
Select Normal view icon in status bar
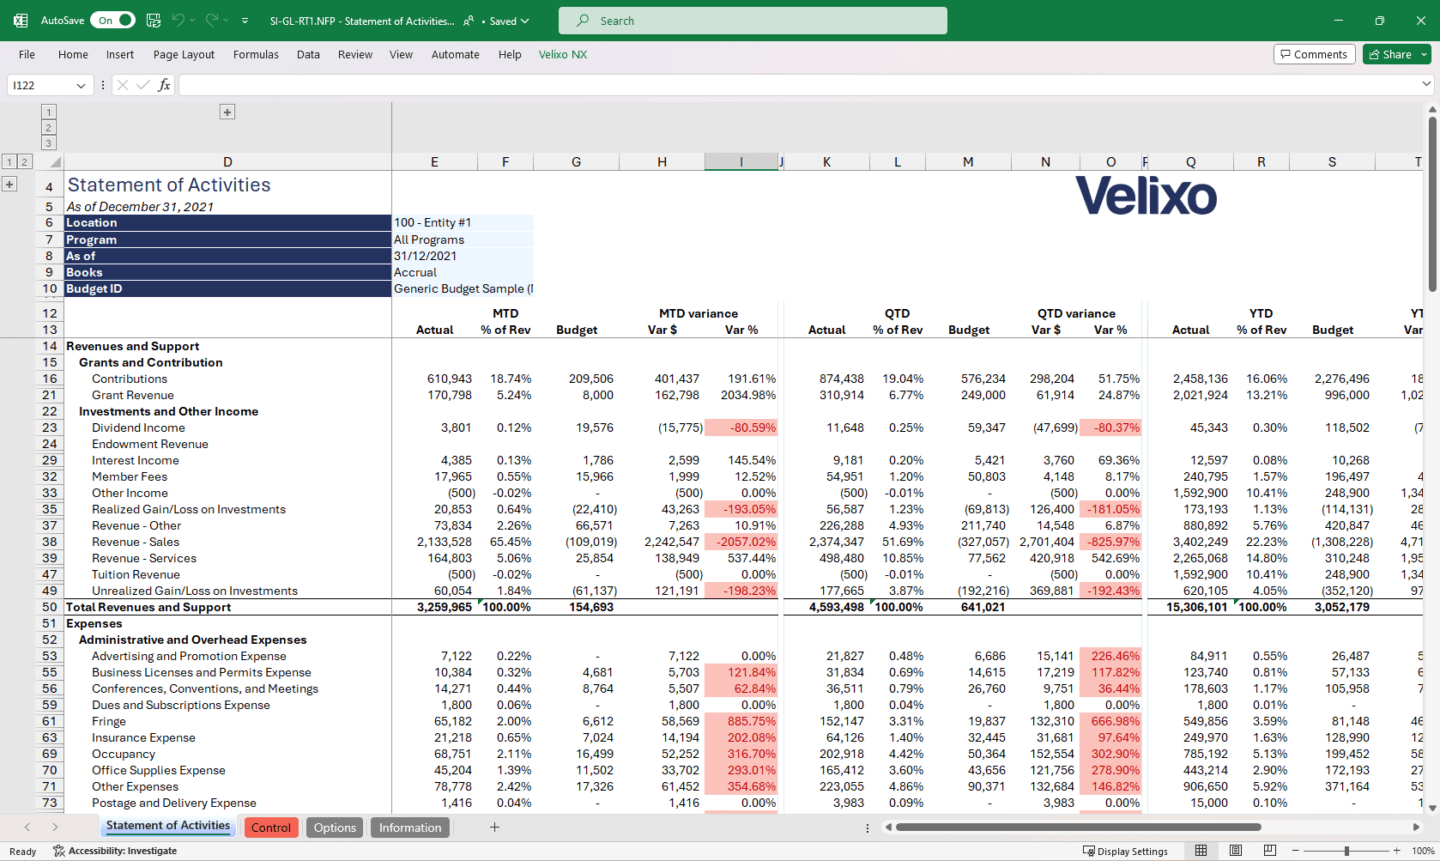tap(1199, 850)
